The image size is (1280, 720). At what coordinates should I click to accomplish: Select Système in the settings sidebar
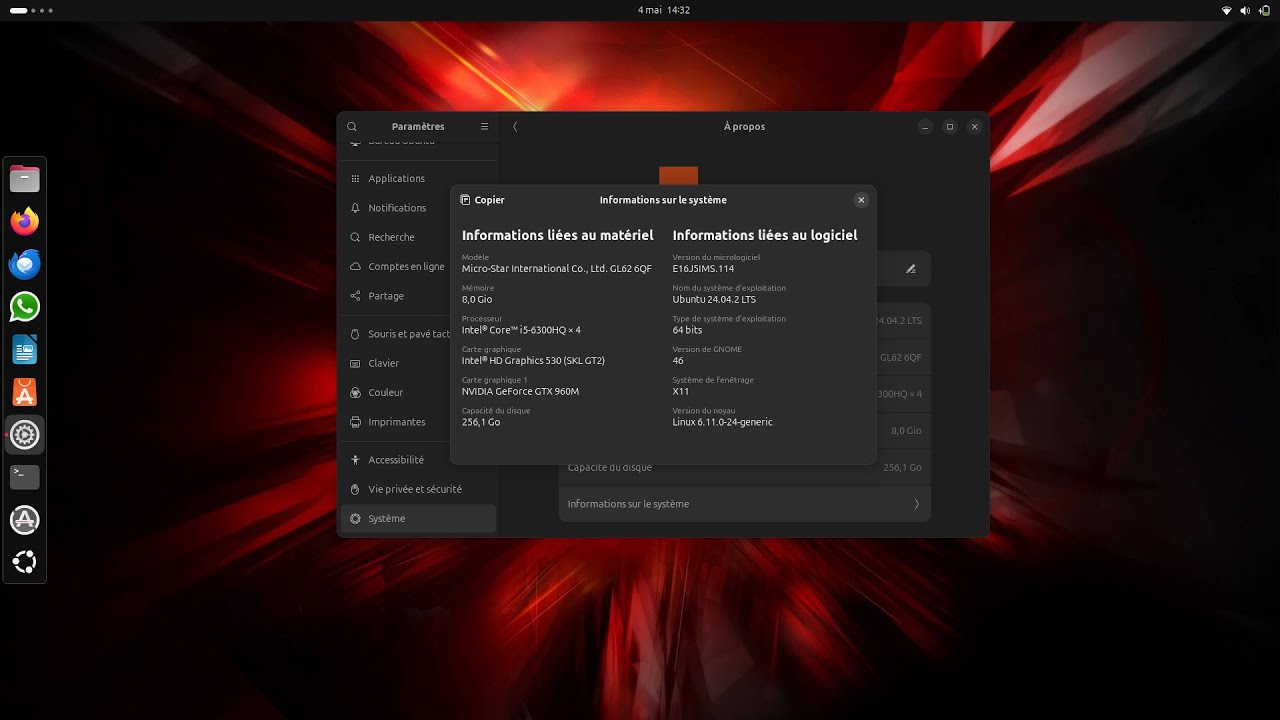pyautogui.click(x=418, y=518)
